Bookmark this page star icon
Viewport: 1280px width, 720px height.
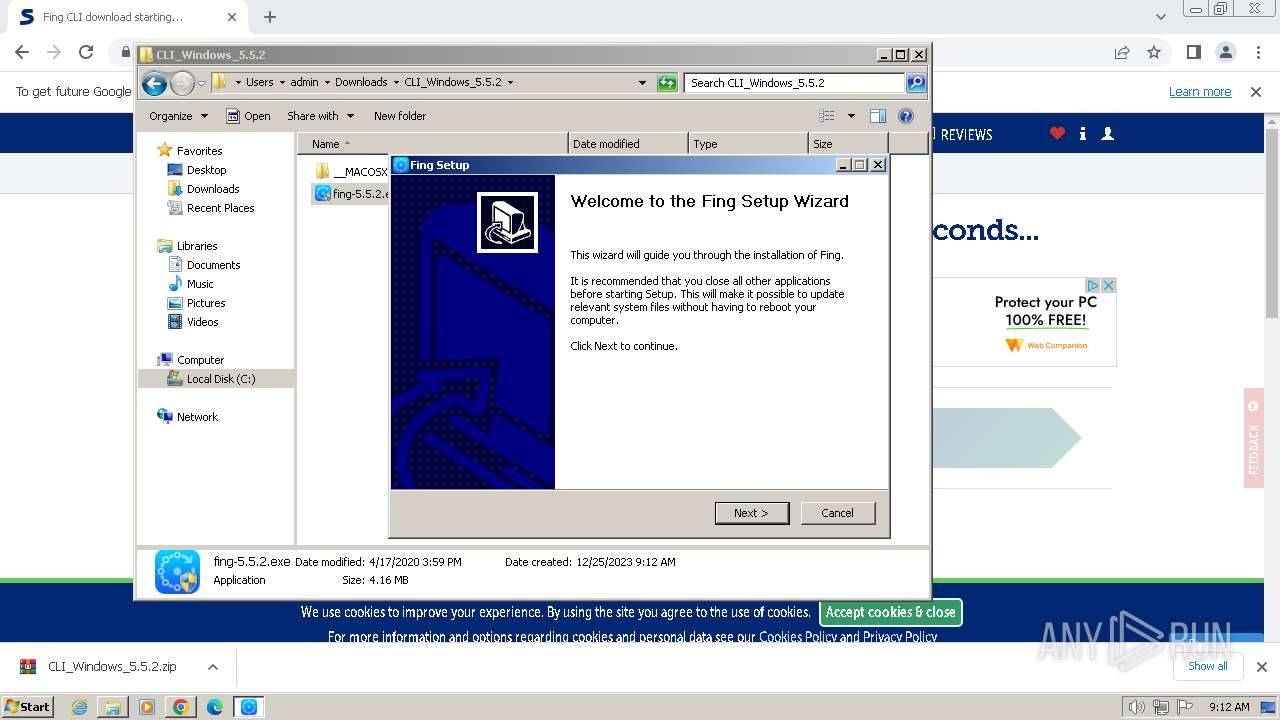[x=1154, y=52]
